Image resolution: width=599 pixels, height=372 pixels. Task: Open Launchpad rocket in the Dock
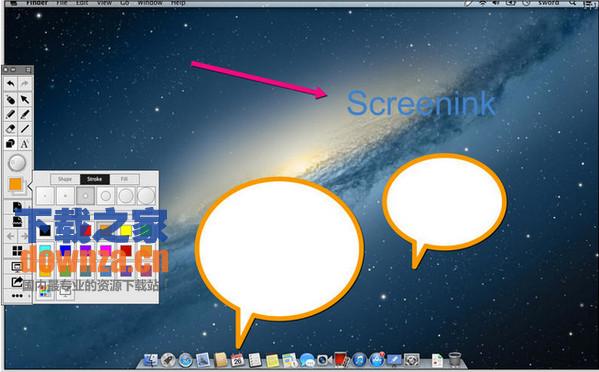click(168, 359)
